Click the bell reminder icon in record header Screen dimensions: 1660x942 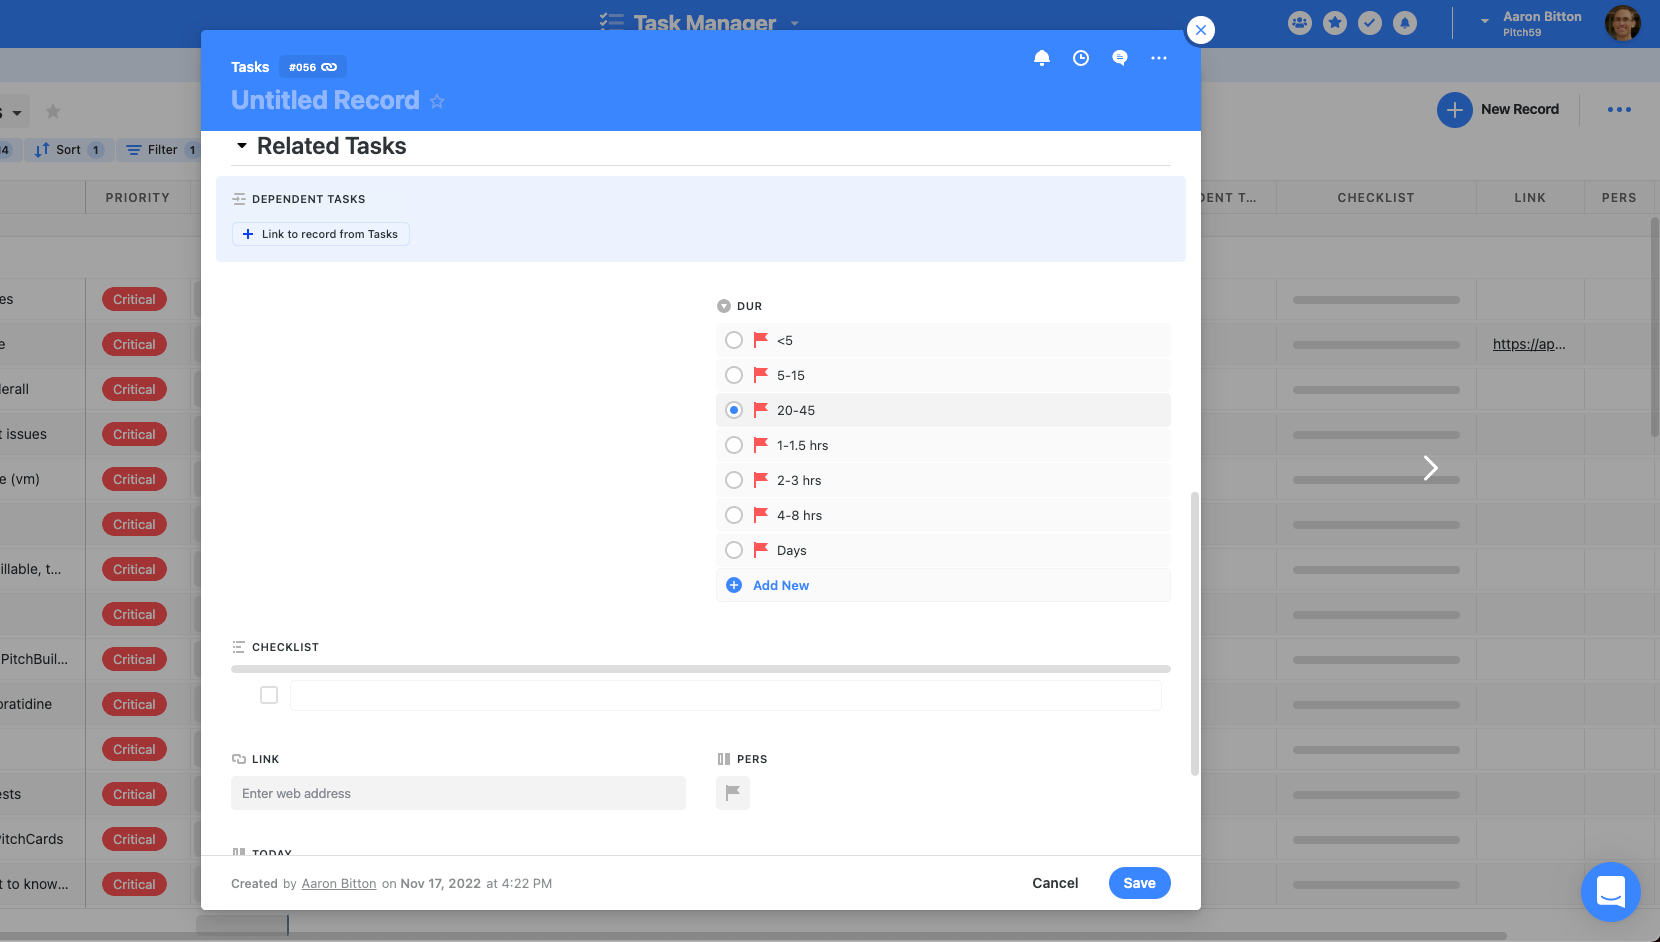(x=1041, y=58)
